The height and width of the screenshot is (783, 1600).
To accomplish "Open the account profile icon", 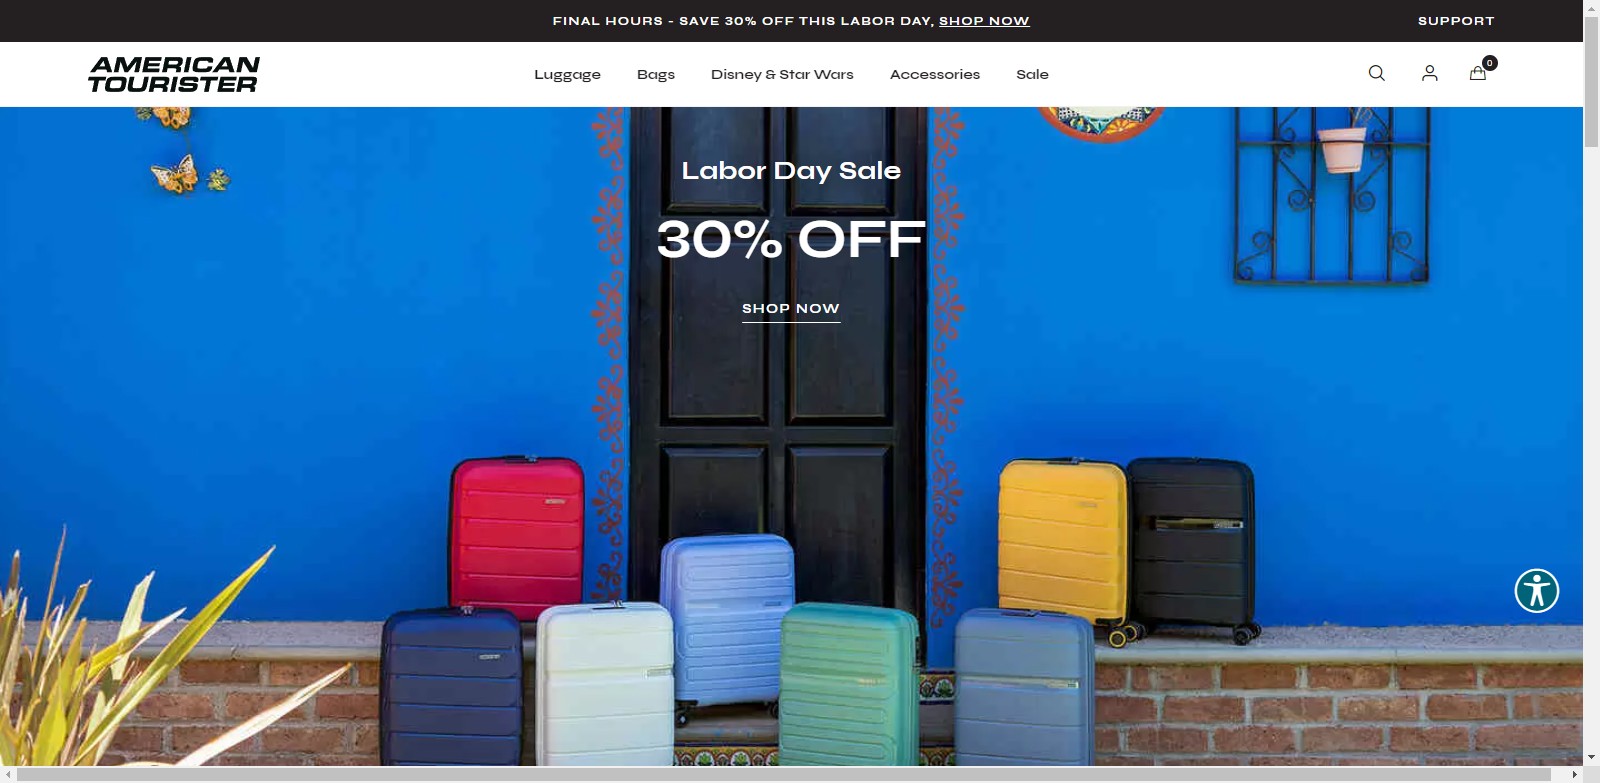I will point(1430,73).
